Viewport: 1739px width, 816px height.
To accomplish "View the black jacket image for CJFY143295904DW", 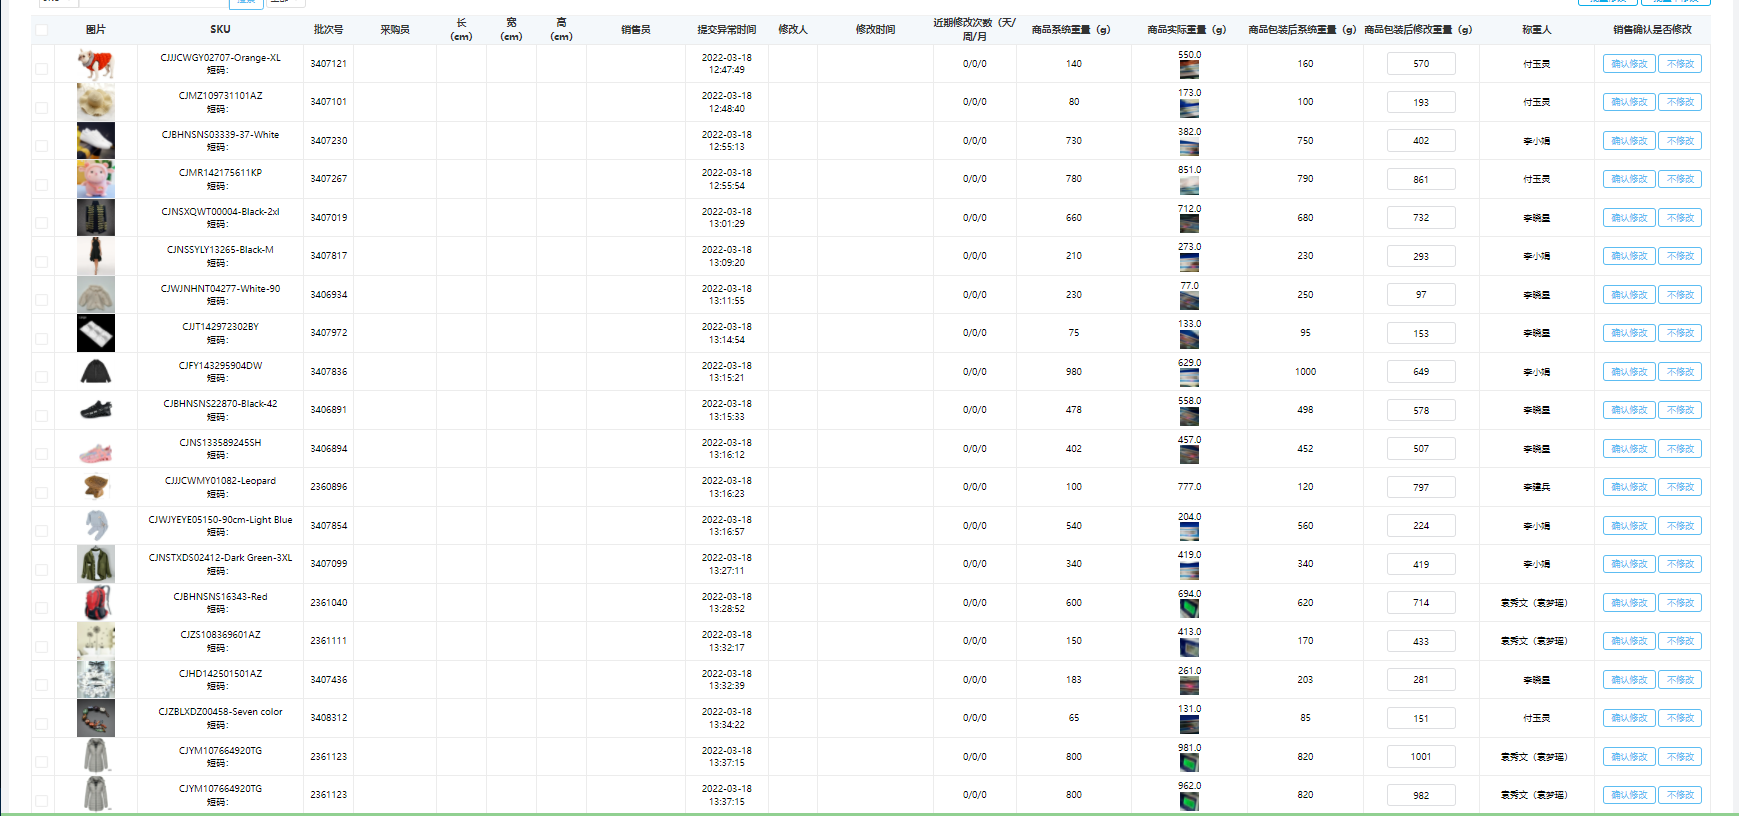I will pyautogui.click(x=96, y=372).
